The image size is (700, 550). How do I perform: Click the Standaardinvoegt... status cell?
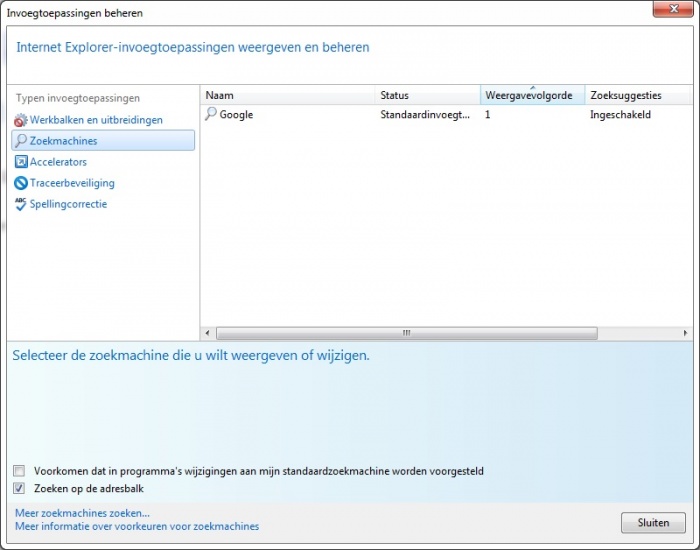(x=425, y=115)
